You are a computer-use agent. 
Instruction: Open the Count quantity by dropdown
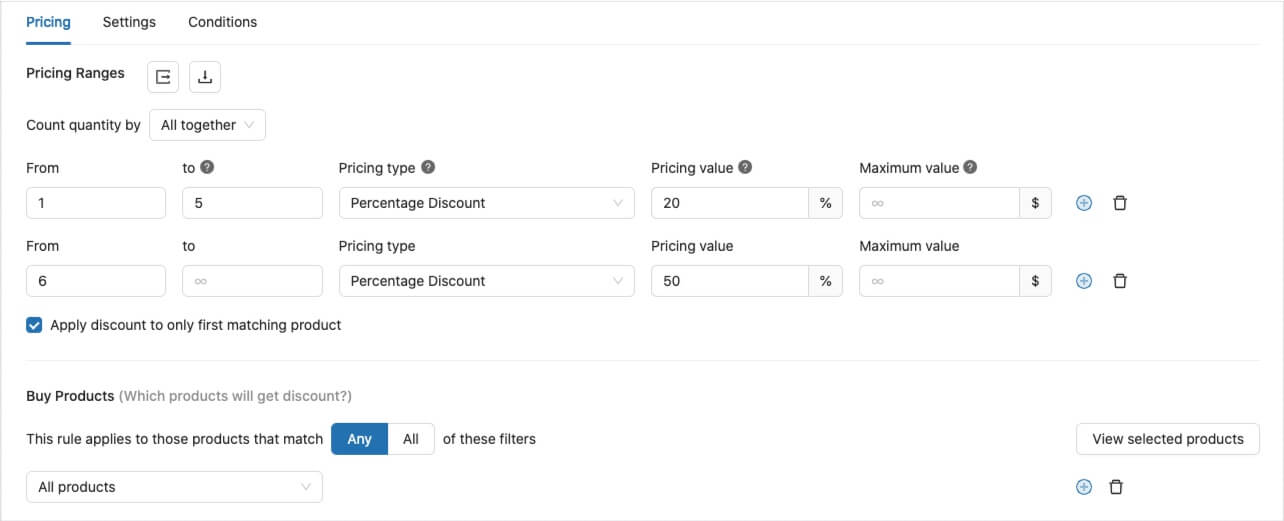(x=207, y=125)
